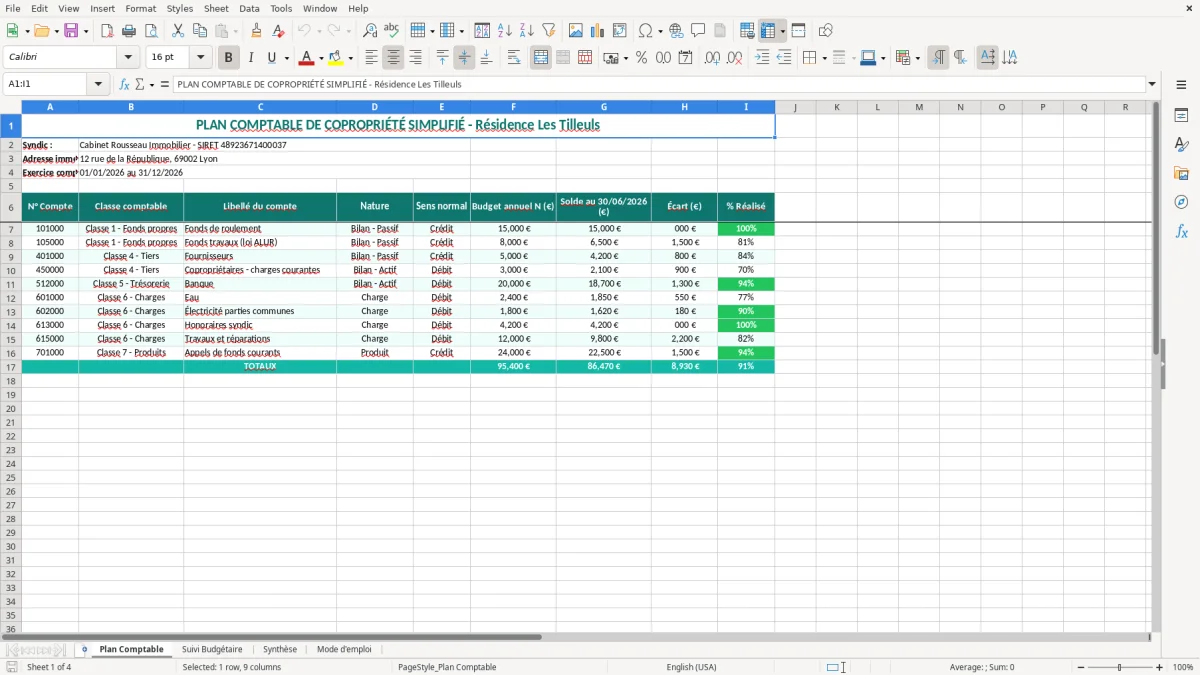Screen dimensions: 1200x675
Task: Insert an image
Action: tap(576, 31)
